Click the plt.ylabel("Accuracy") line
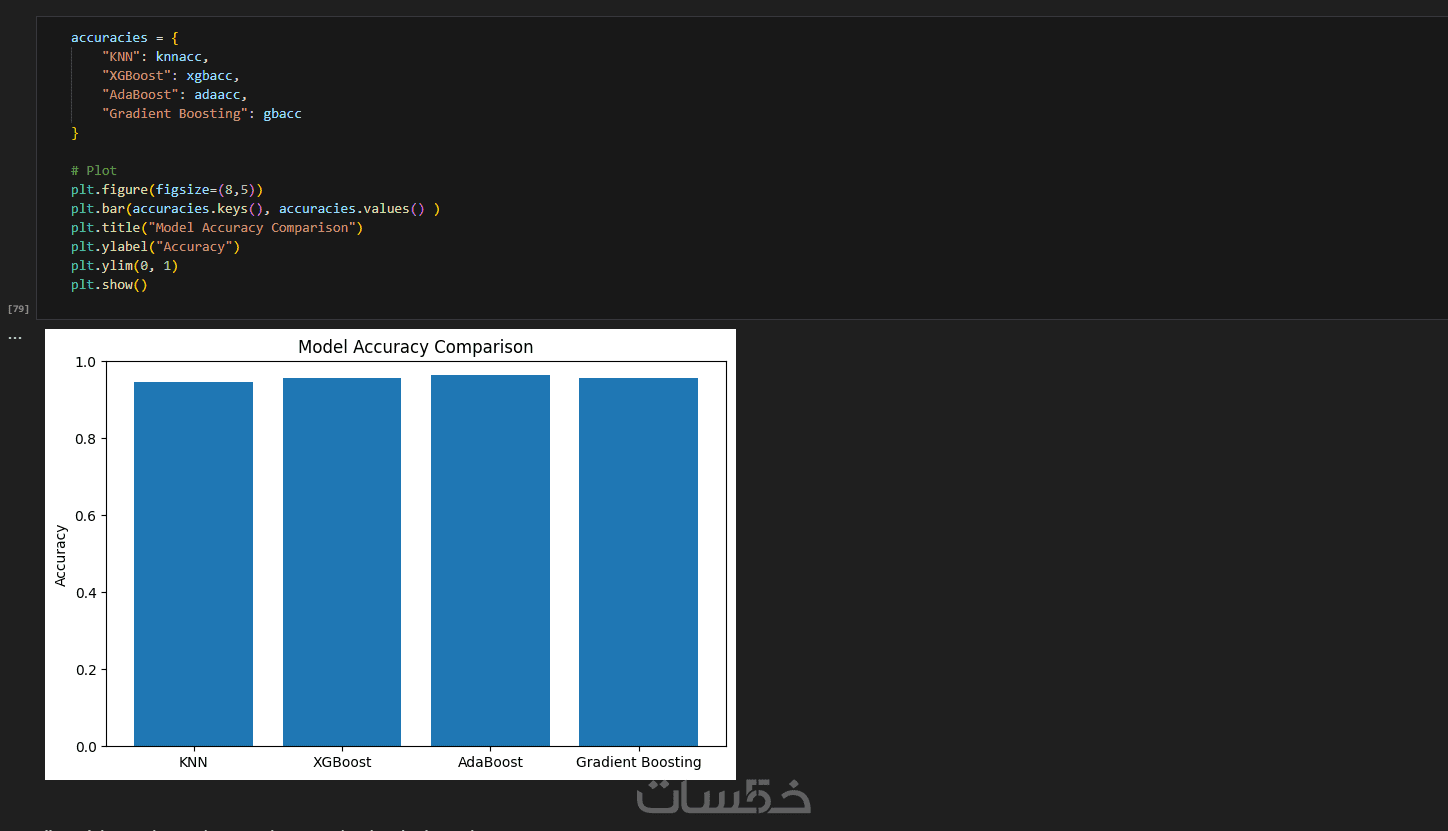 [x=155, y=247]
